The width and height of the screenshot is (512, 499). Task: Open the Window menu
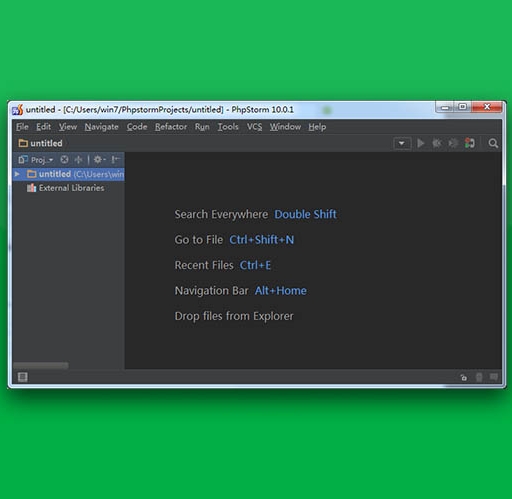285,127
